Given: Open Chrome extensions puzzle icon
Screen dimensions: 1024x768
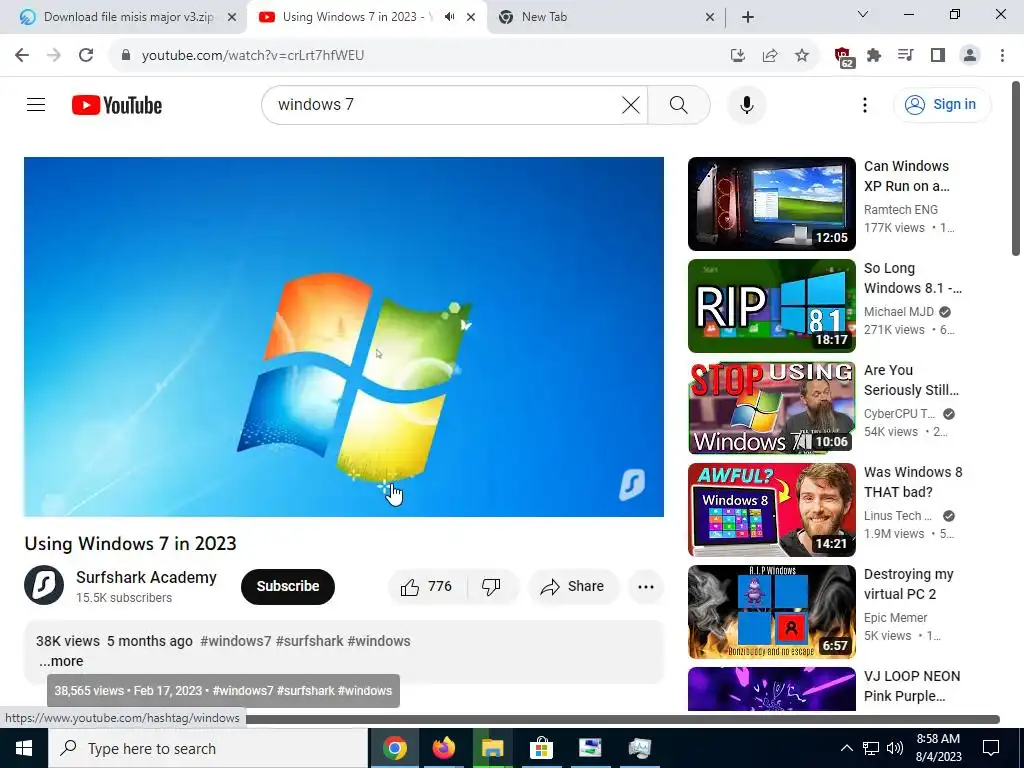Looking at the screenshot, I should pos(874,55).
